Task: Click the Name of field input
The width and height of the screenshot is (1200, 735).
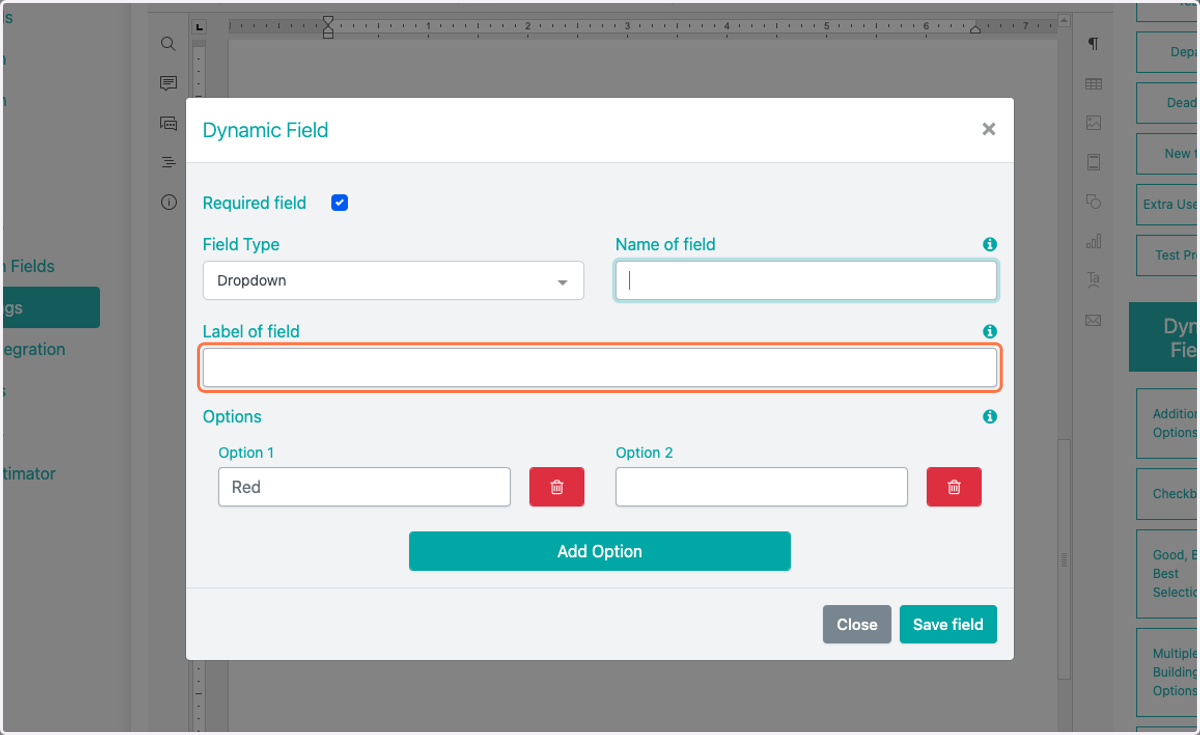Action: click(x=806, y=281)
